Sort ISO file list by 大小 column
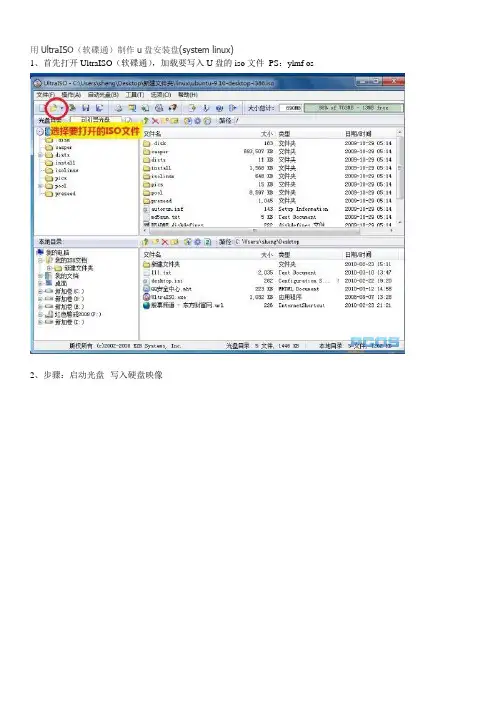This screenshot has height=702, width=496. (x=266, y=134)
